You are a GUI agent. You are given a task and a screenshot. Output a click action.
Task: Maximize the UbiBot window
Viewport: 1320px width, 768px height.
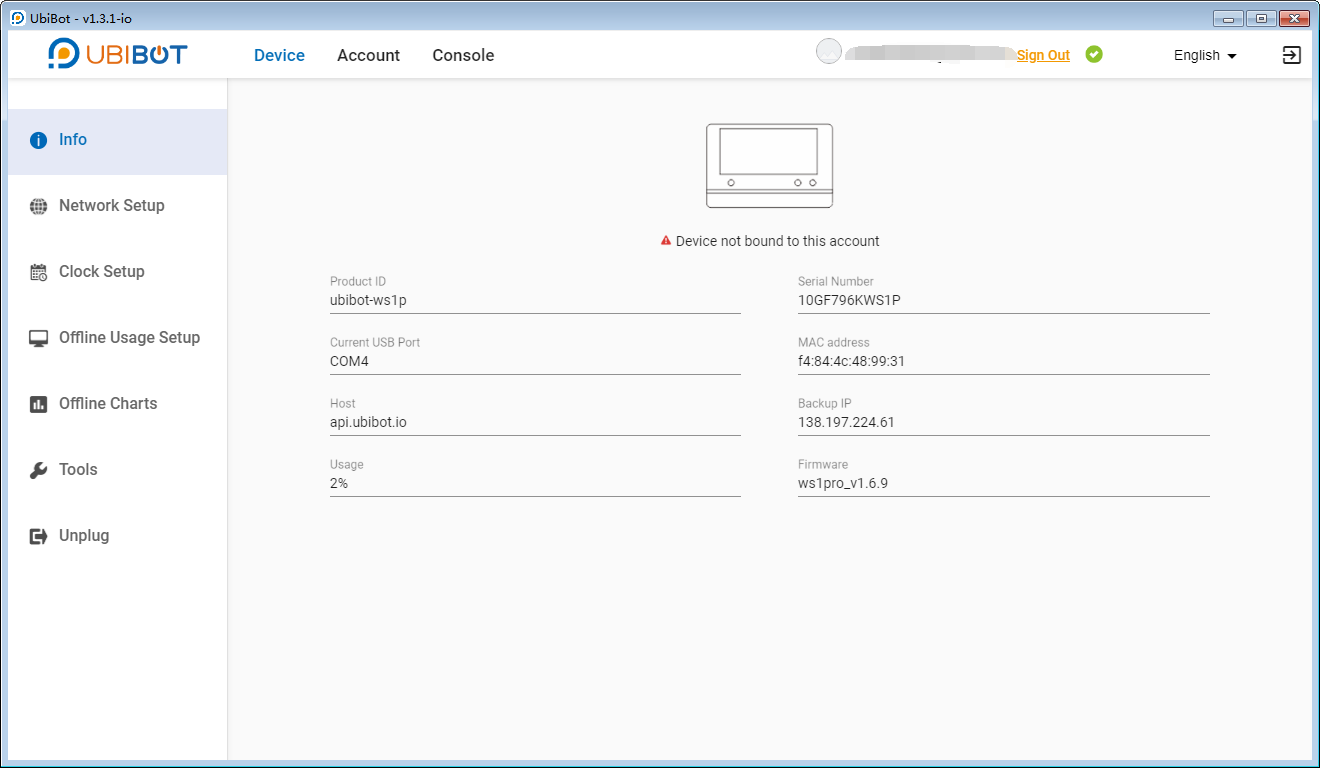(1261, 18)
